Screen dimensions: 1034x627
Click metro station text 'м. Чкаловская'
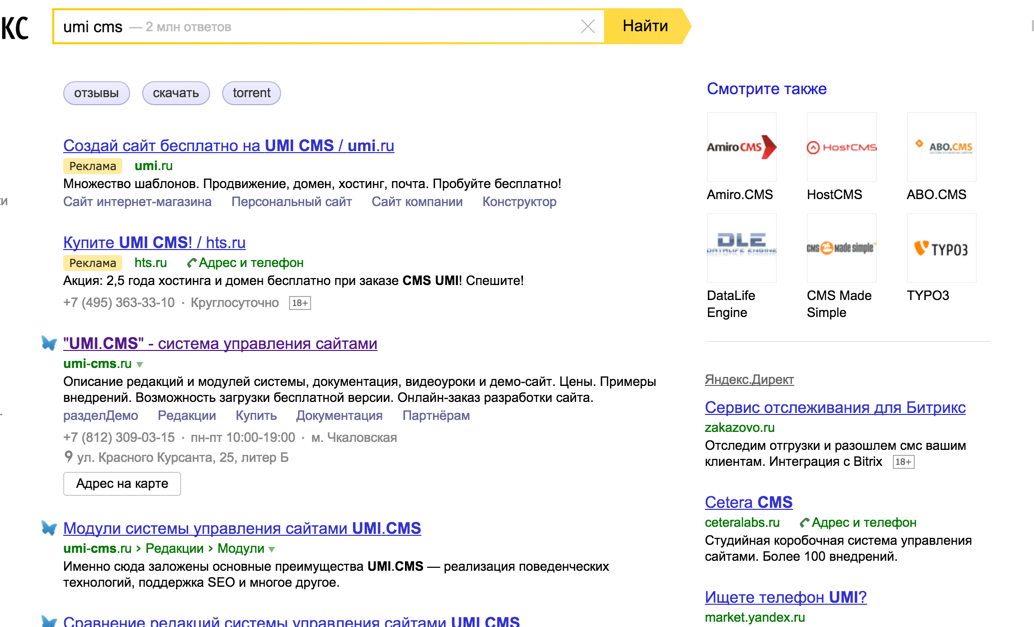[354, 437]
